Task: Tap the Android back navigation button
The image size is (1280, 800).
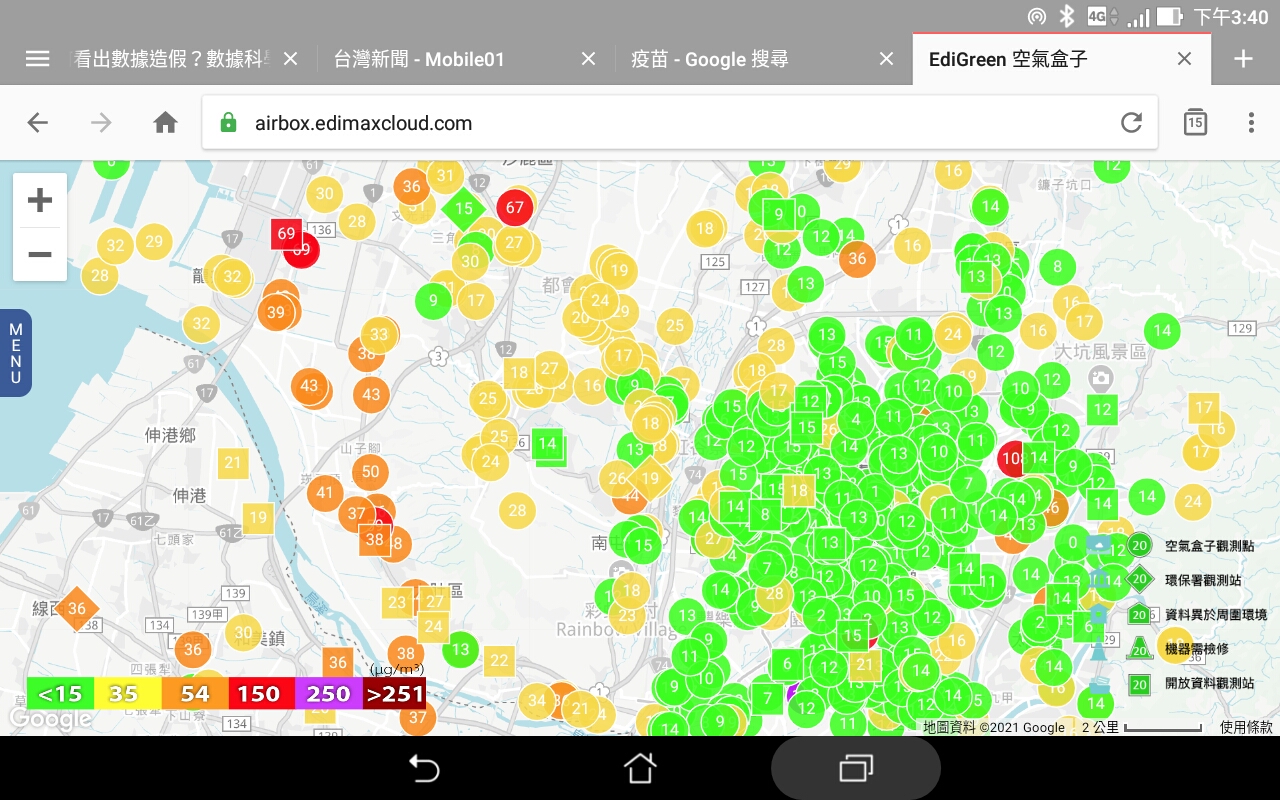Action: pyautogui.click(x=425, y=768)
